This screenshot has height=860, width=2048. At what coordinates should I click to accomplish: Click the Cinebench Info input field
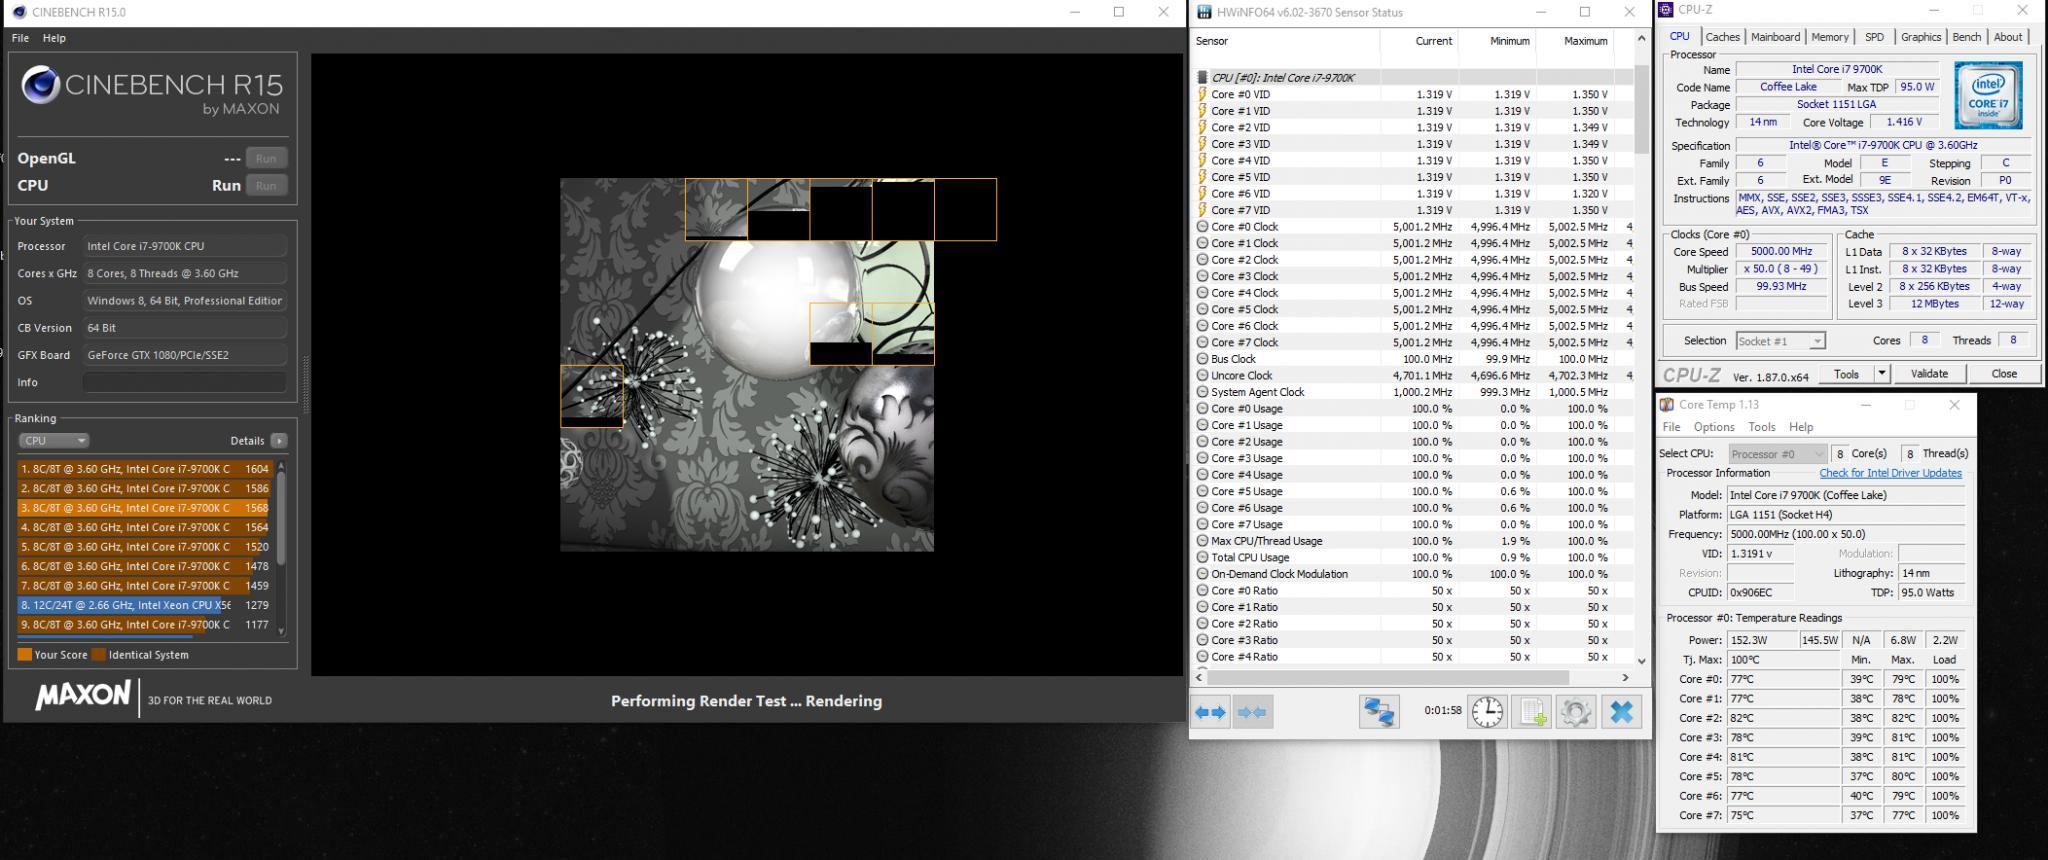[185, 382]
